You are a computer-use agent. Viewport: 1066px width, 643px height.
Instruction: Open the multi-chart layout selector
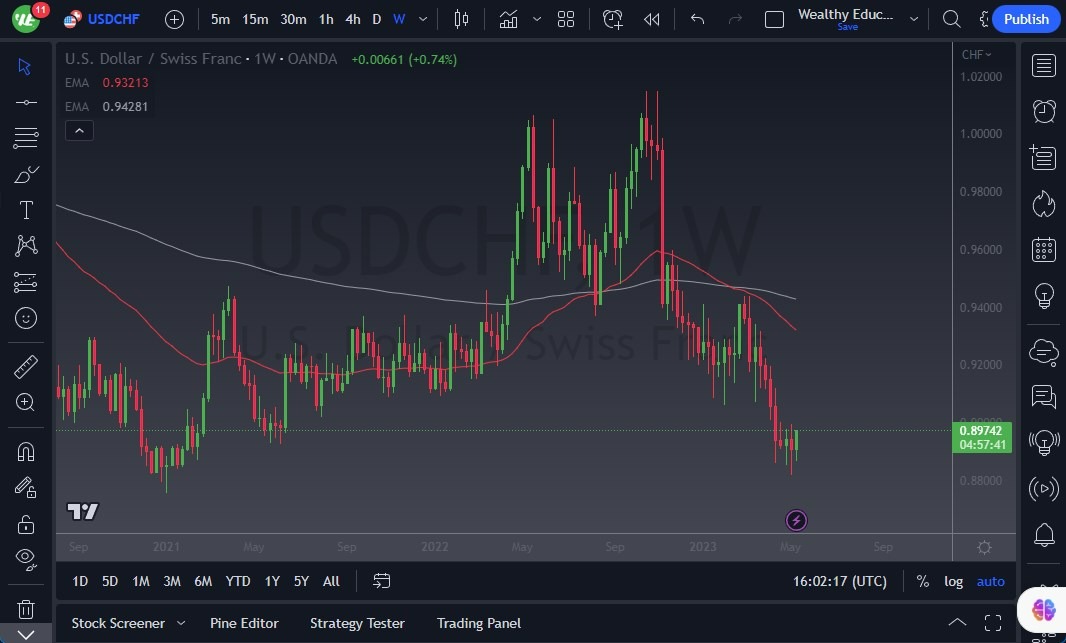[566, 18]
